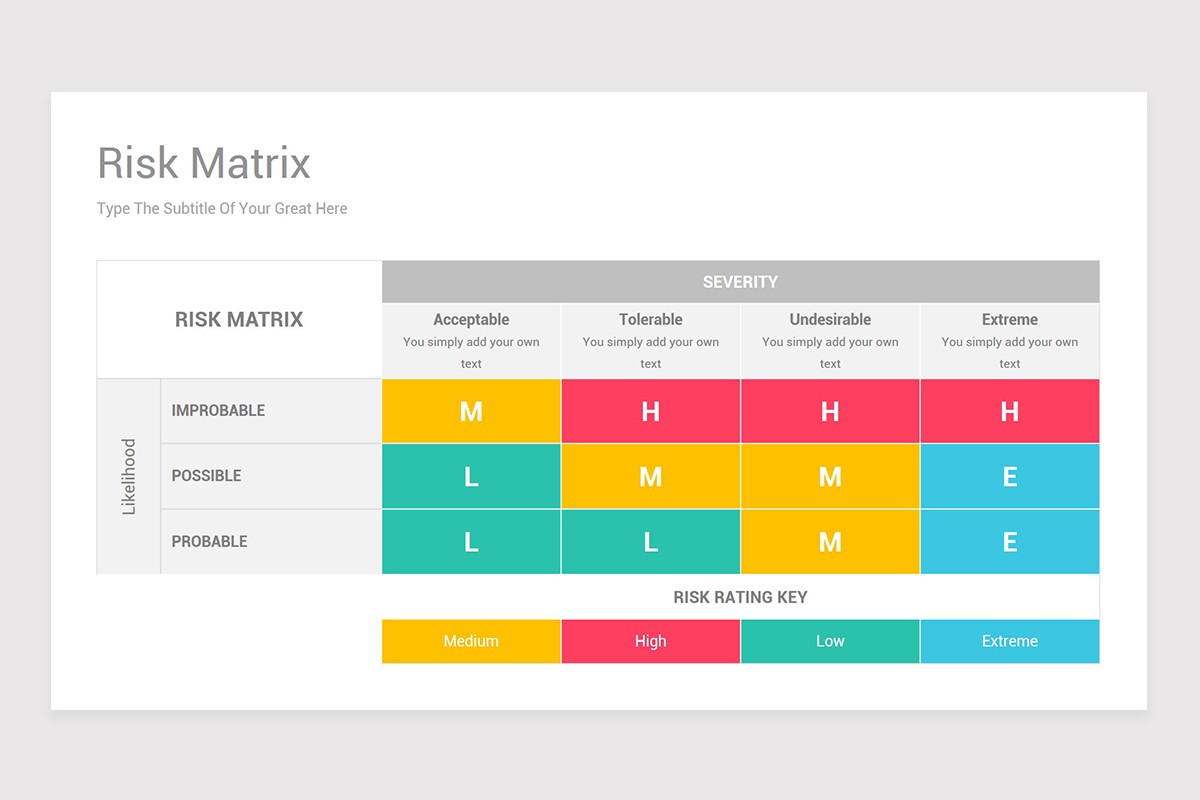Select the subtitle placeholder text
Viewport: 1200px width, 800px height.
pos(221,208)
